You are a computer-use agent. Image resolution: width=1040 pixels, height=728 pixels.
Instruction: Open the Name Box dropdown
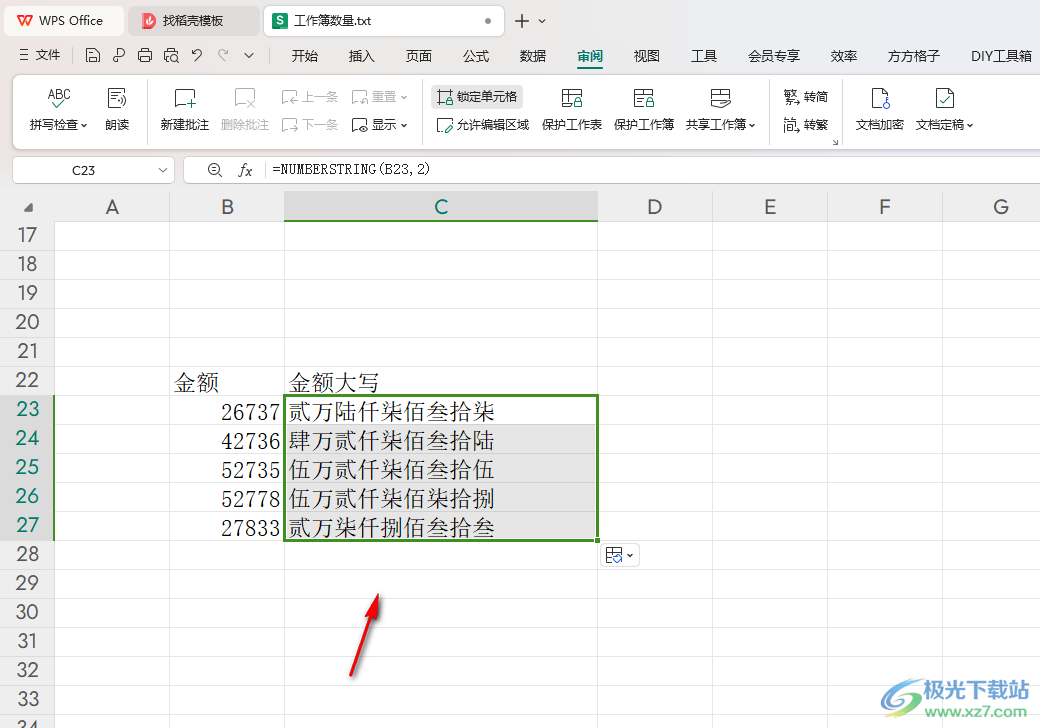point(162,170)
